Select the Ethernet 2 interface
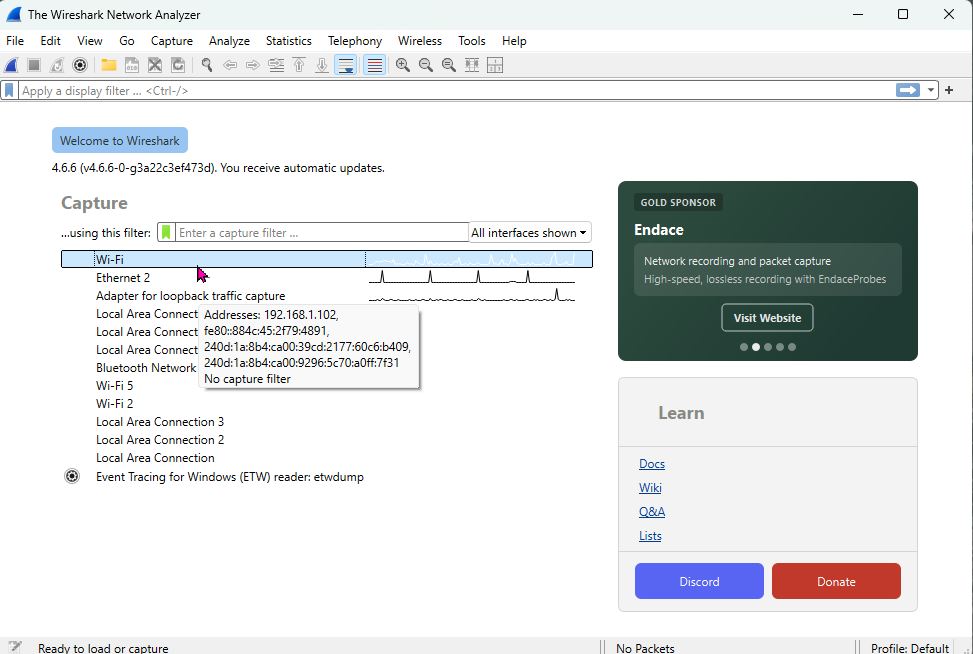Image resolution: width=973 pixels, height=654 pixels. point(327,277)
